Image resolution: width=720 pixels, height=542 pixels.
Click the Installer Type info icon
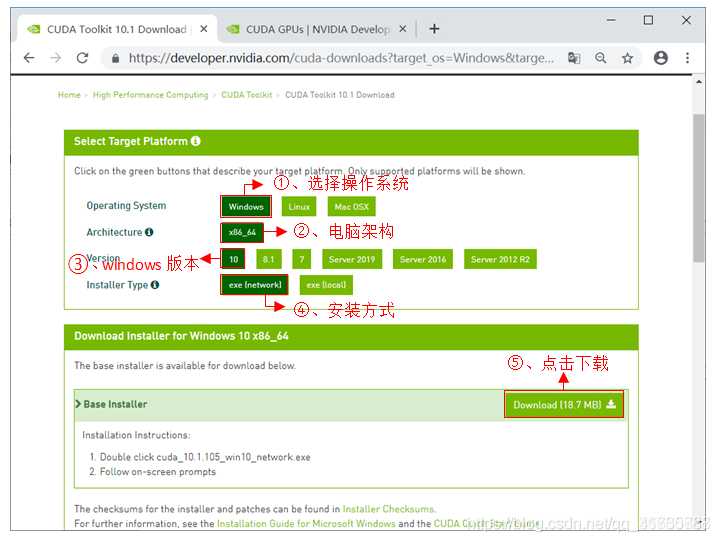pos(155,285)
